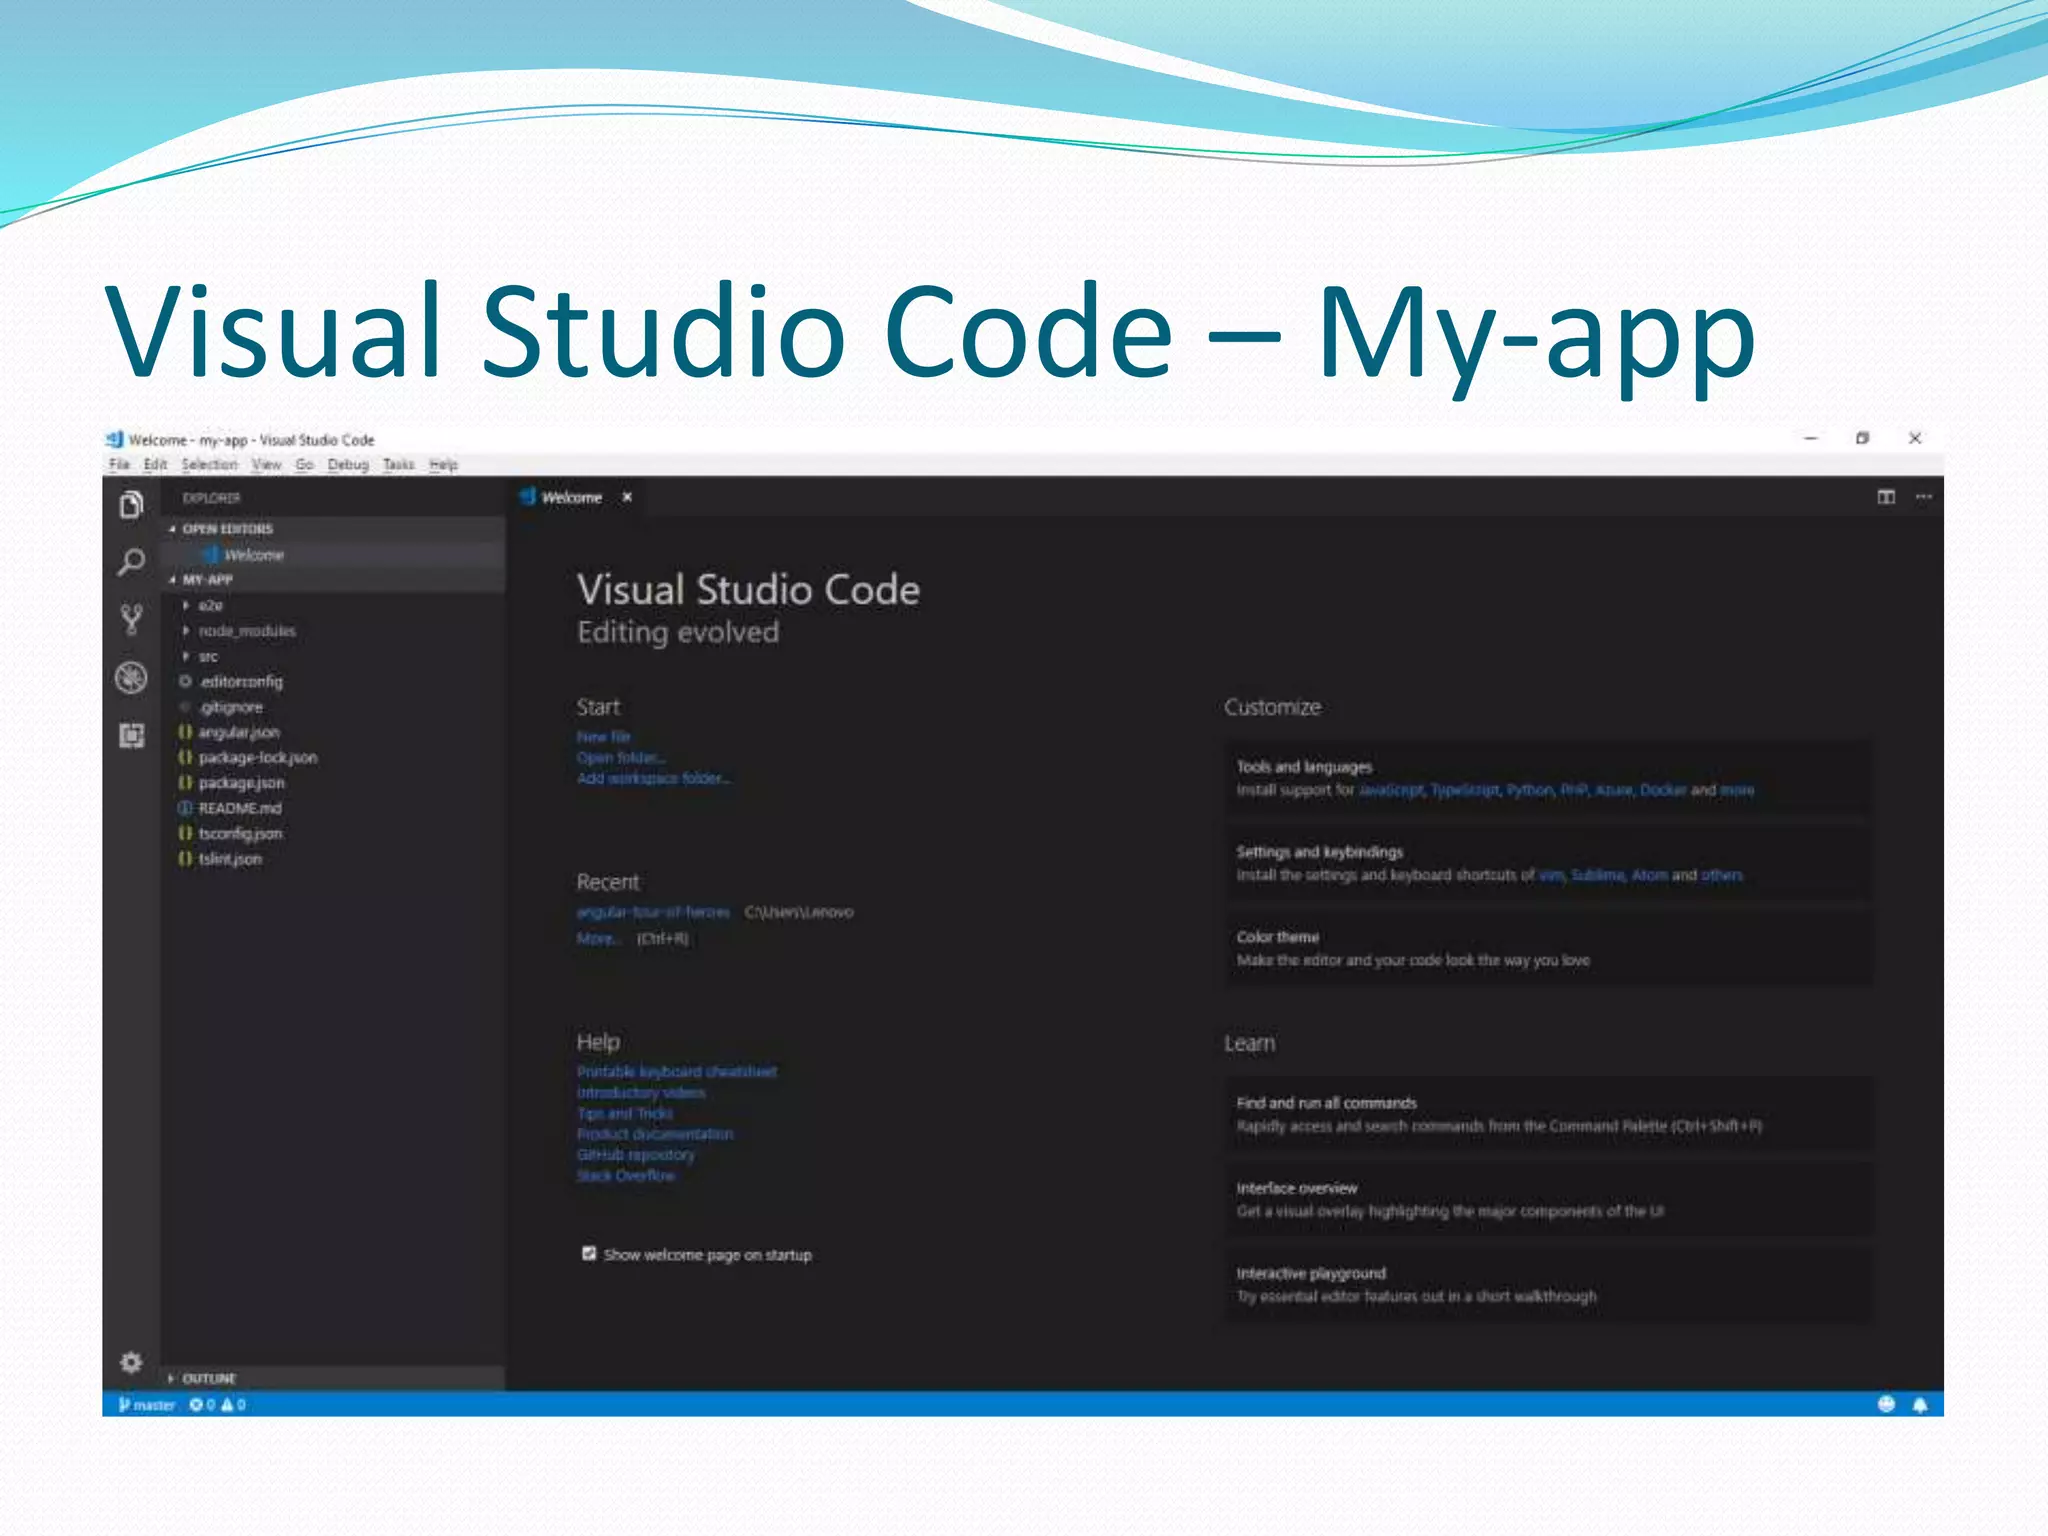
Task: Select Welcome under Open Editors
Action: click(x=334, y=555)
